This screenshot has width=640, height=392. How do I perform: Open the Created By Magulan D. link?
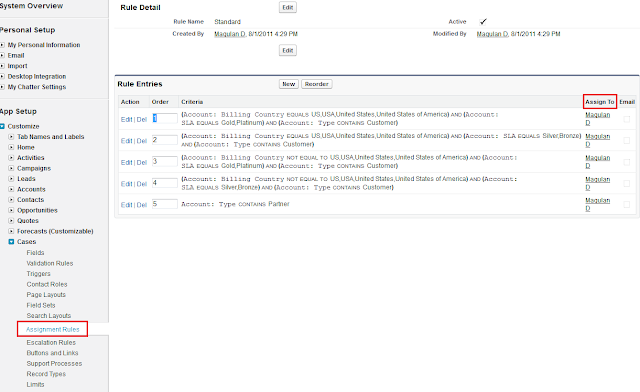pos(230,34)
